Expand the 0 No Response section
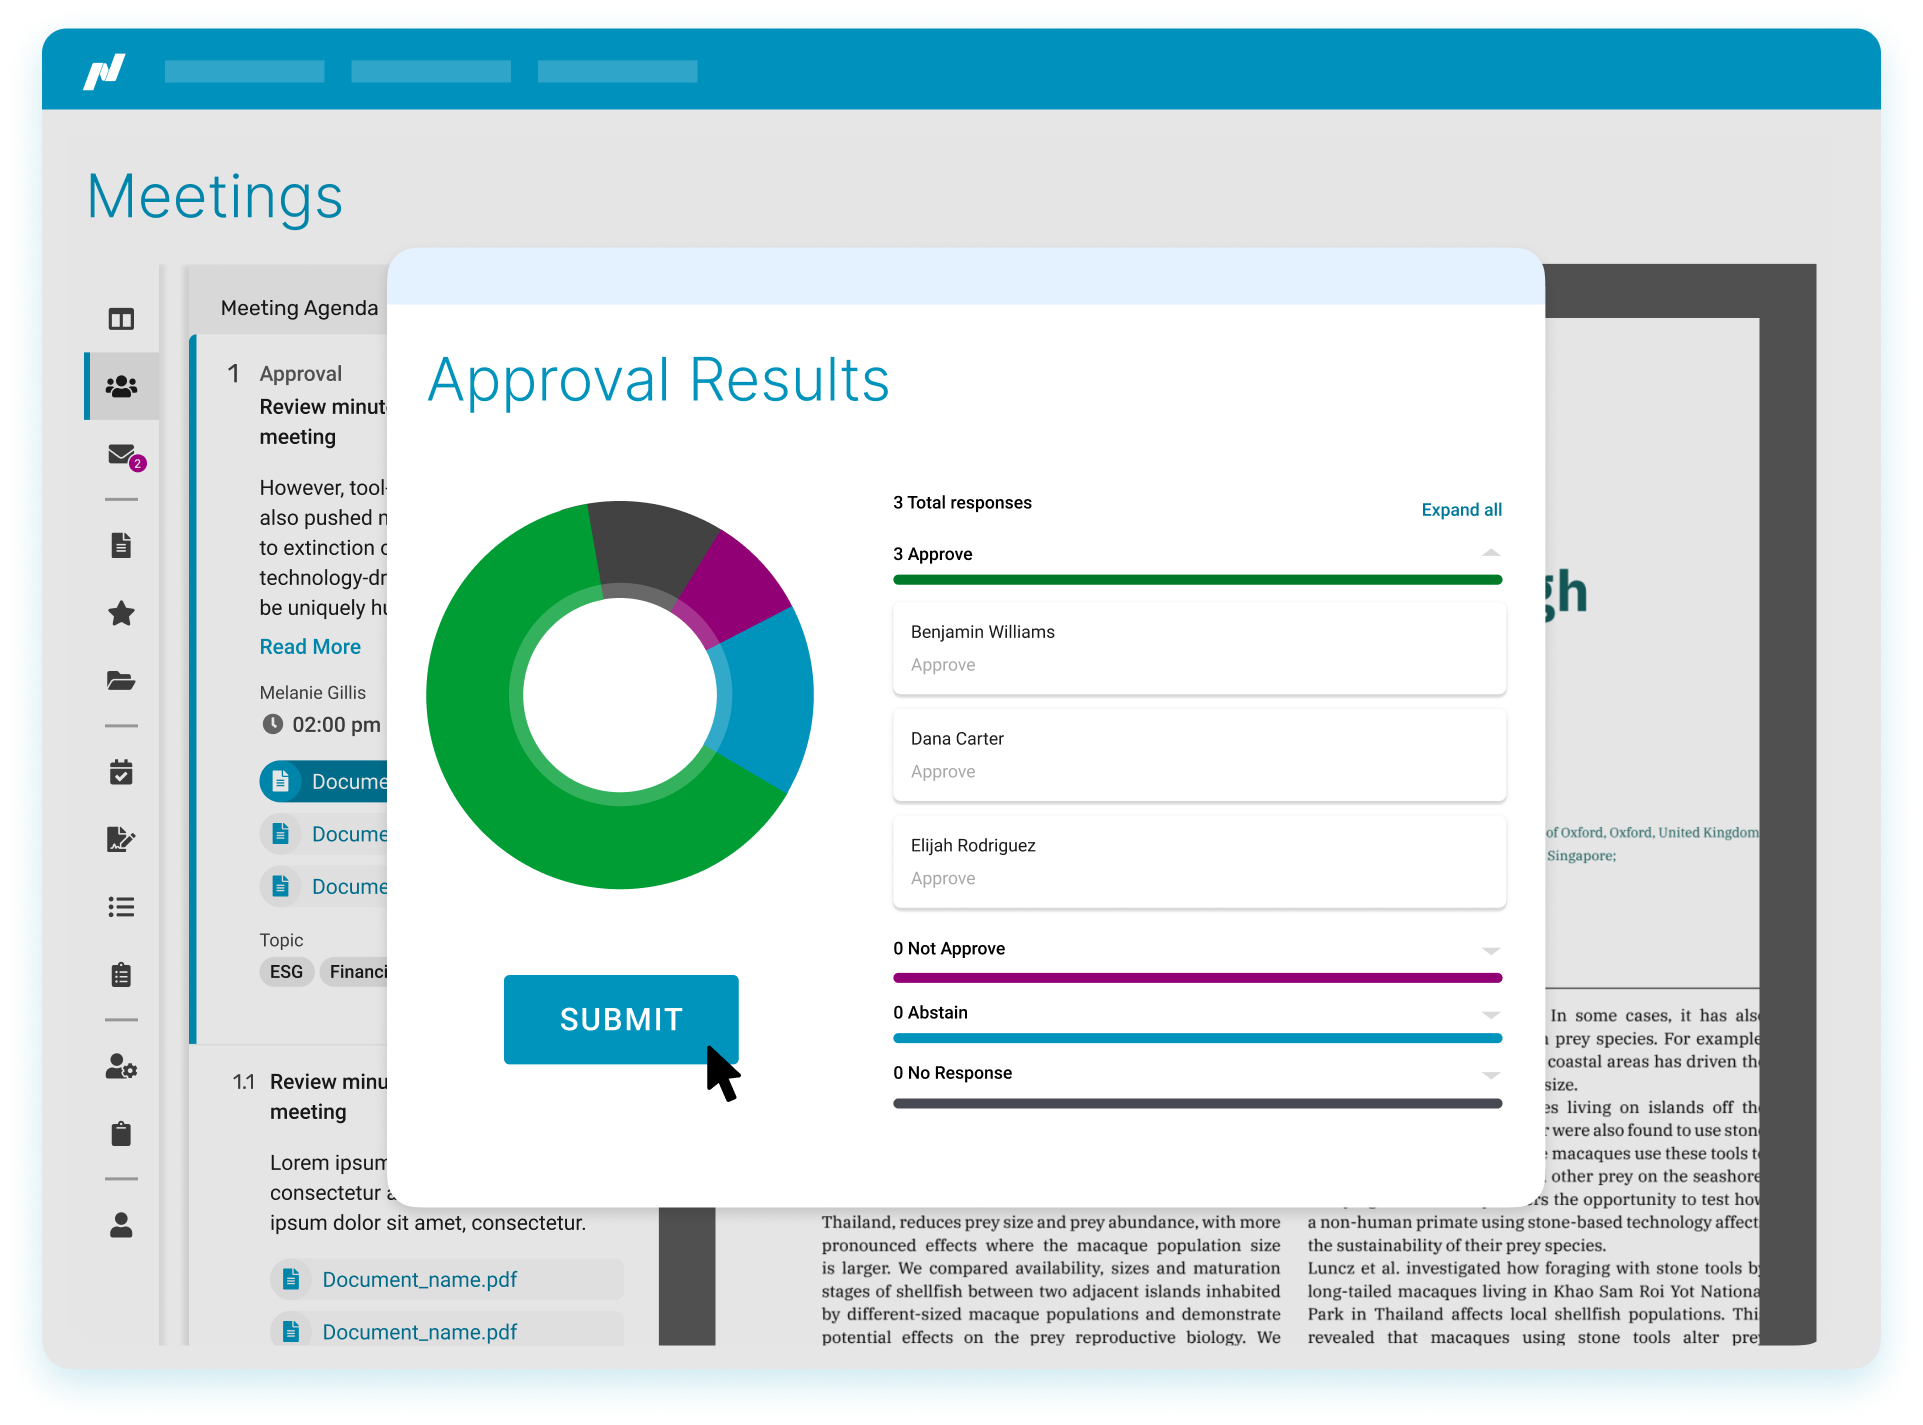Viewport: 1923px width, 1425px height. point(1490,1074)
